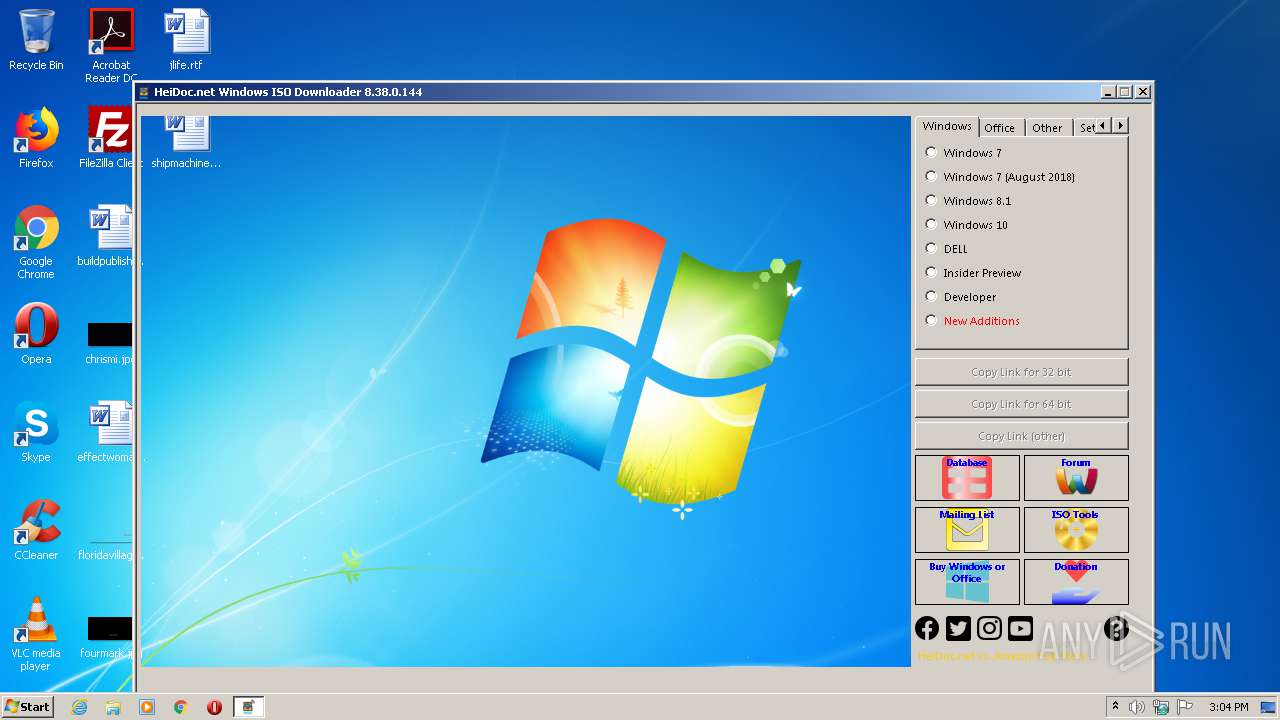This screenshot has width=1280, height=720.
Task: Open the YouTube icon link
Action: (x=1020, y=628)
